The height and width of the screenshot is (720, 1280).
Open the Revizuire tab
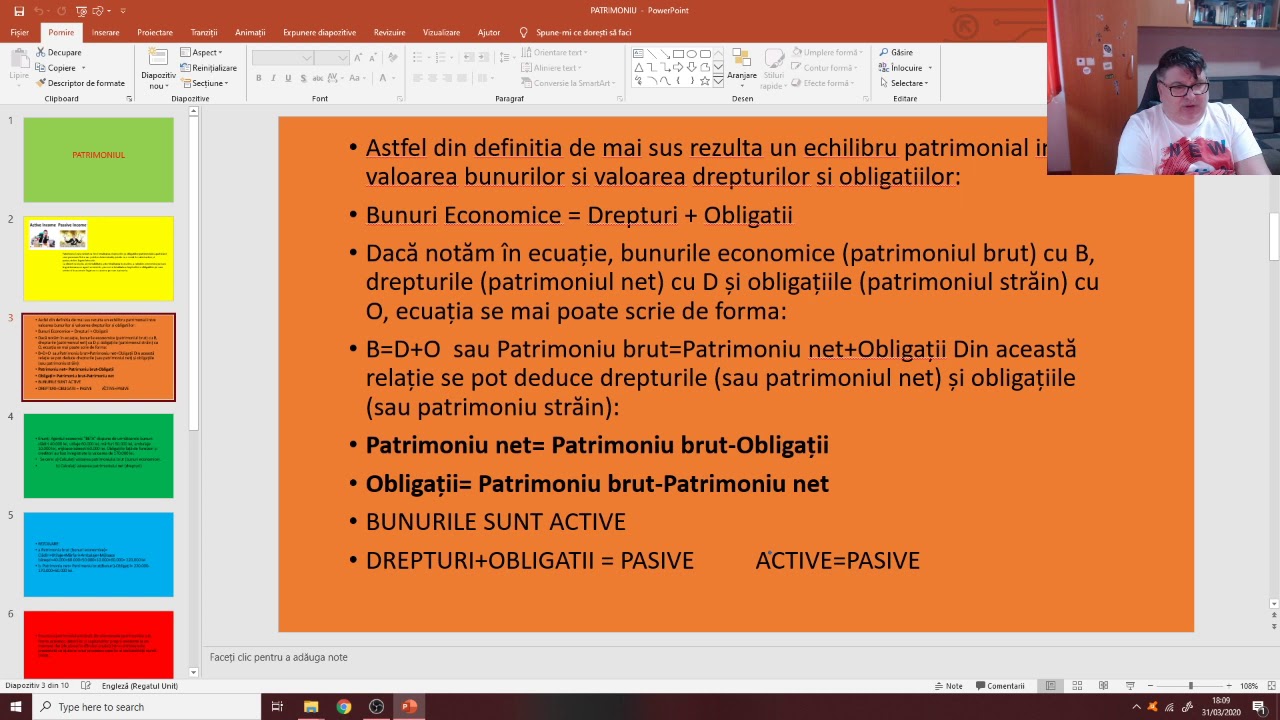(x=389, y=32)
